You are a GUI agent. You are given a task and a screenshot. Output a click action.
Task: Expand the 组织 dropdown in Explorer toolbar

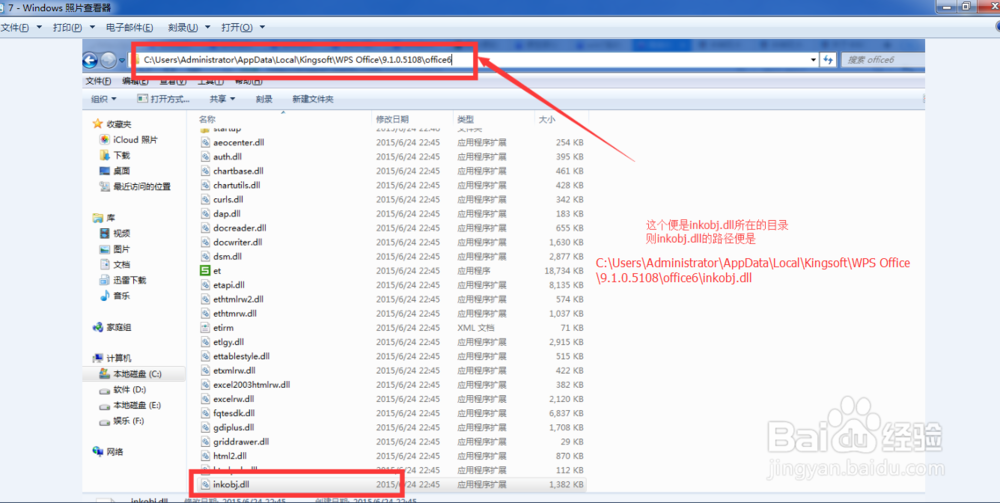point(104,99)
